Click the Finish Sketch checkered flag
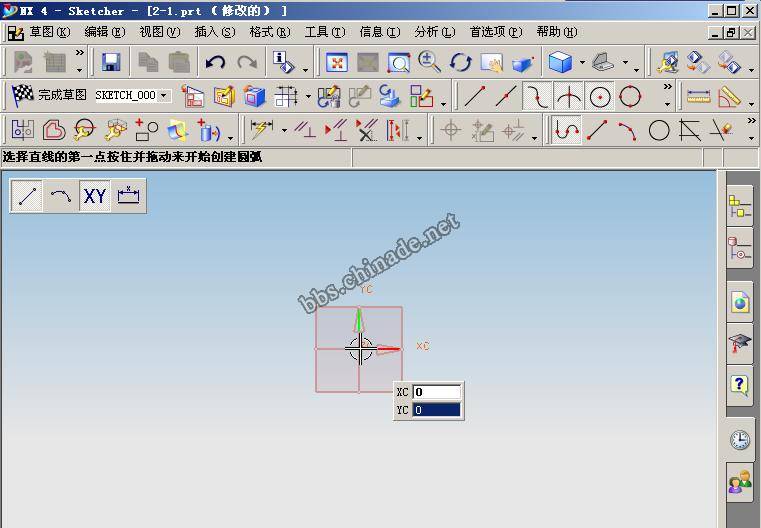 (x=22, y=95)
